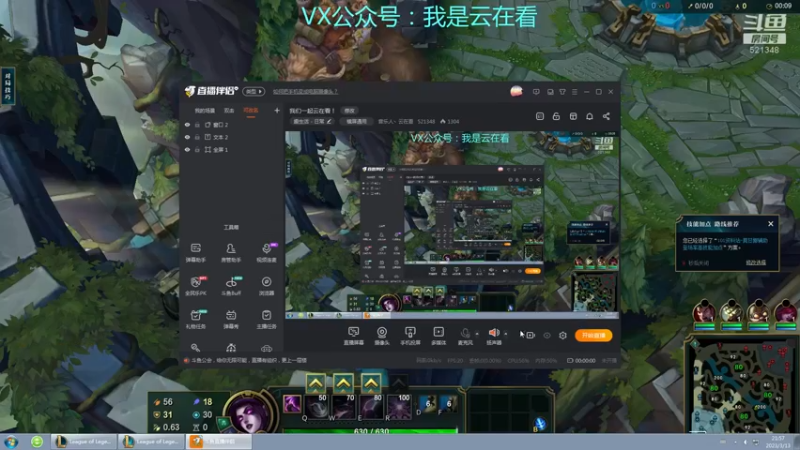Viewport: 800px width, 450px height.
Task: Open the 全民乐PK tool
Action: tap(195, 286)
